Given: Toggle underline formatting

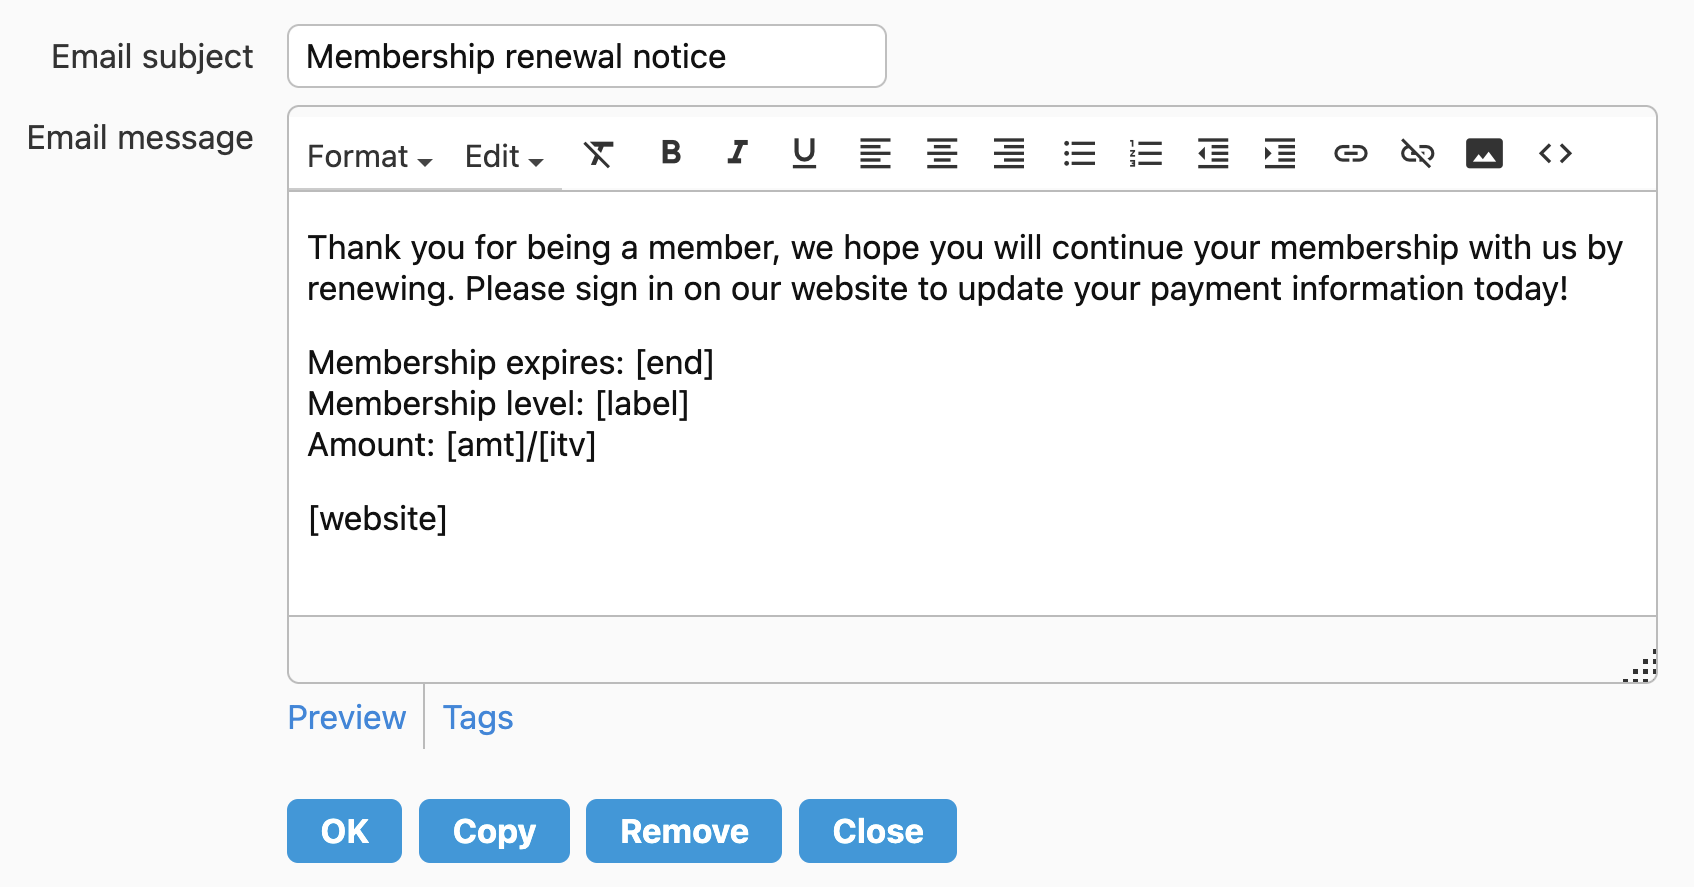Looking at the screenshot, I should coord(804,153).
